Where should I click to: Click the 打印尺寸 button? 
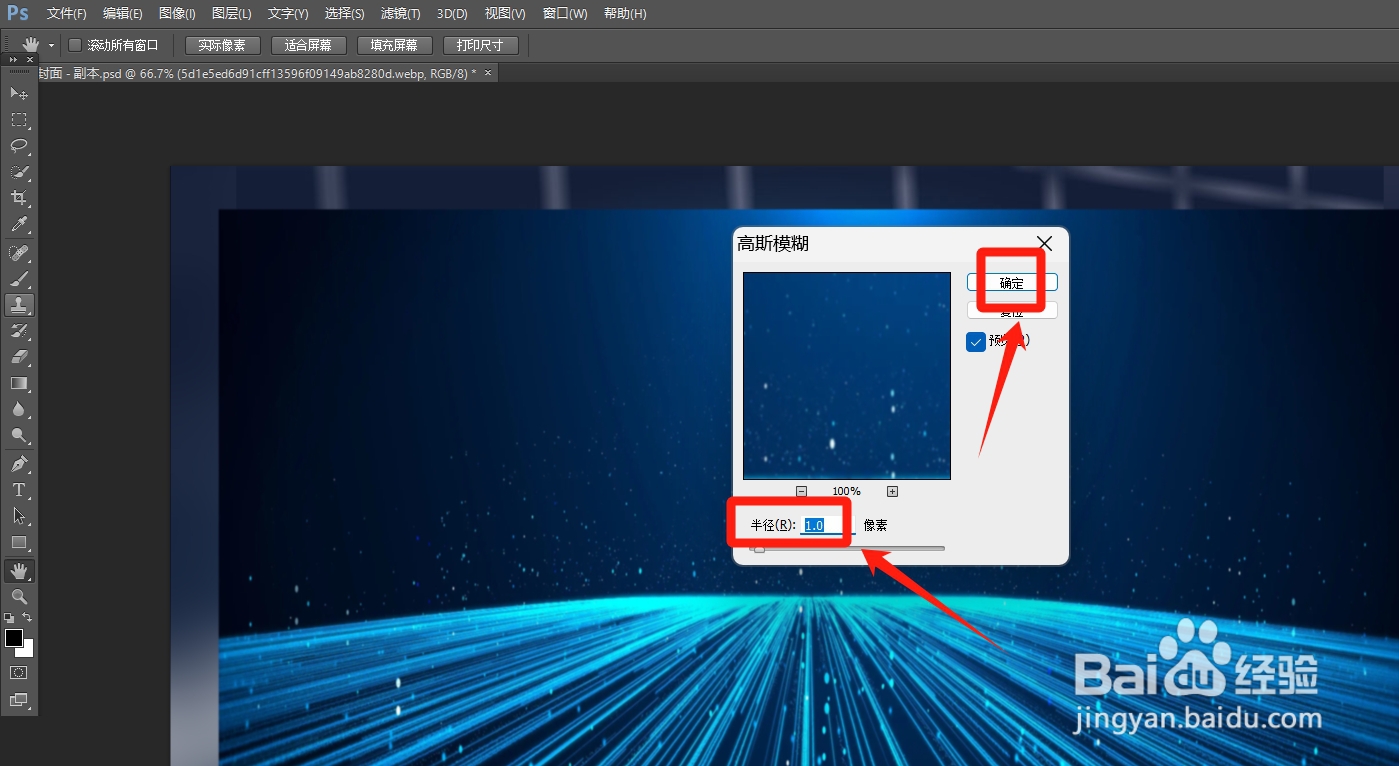480,45
